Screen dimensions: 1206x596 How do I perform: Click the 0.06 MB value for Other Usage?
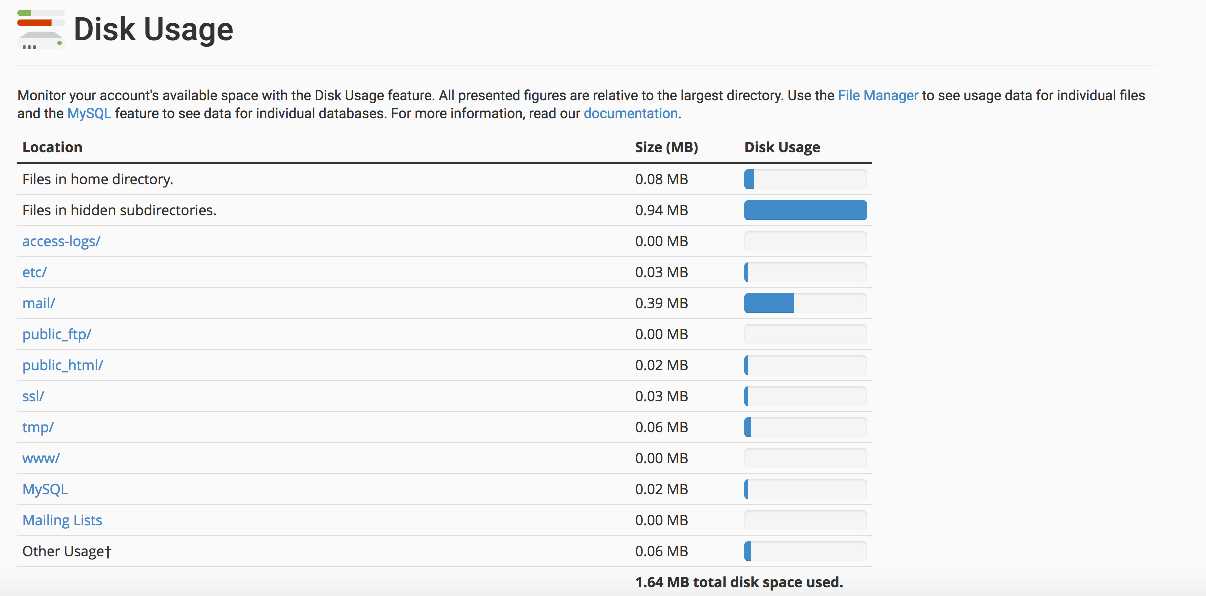[661, 551]
